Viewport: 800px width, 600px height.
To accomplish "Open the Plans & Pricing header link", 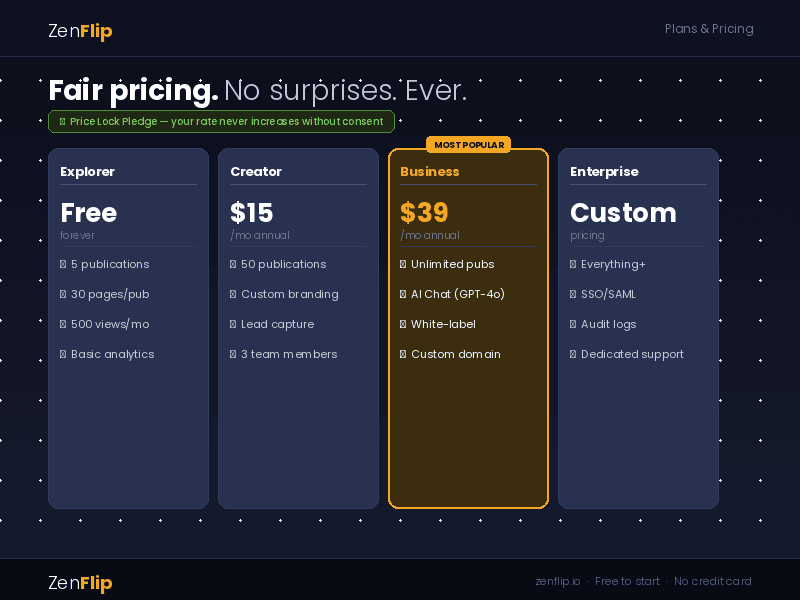I will coord(709,29).
